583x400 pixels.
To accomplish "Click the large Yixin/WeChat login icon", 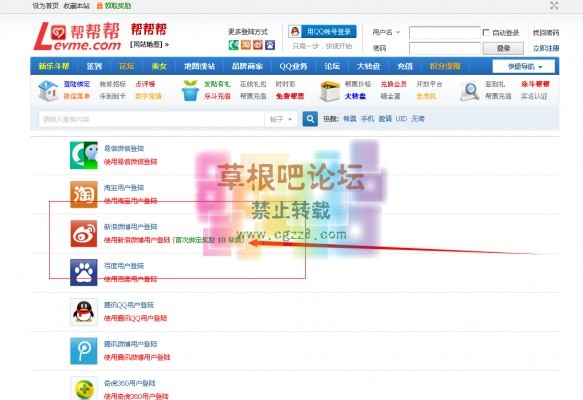I will (x=84, y=155).
